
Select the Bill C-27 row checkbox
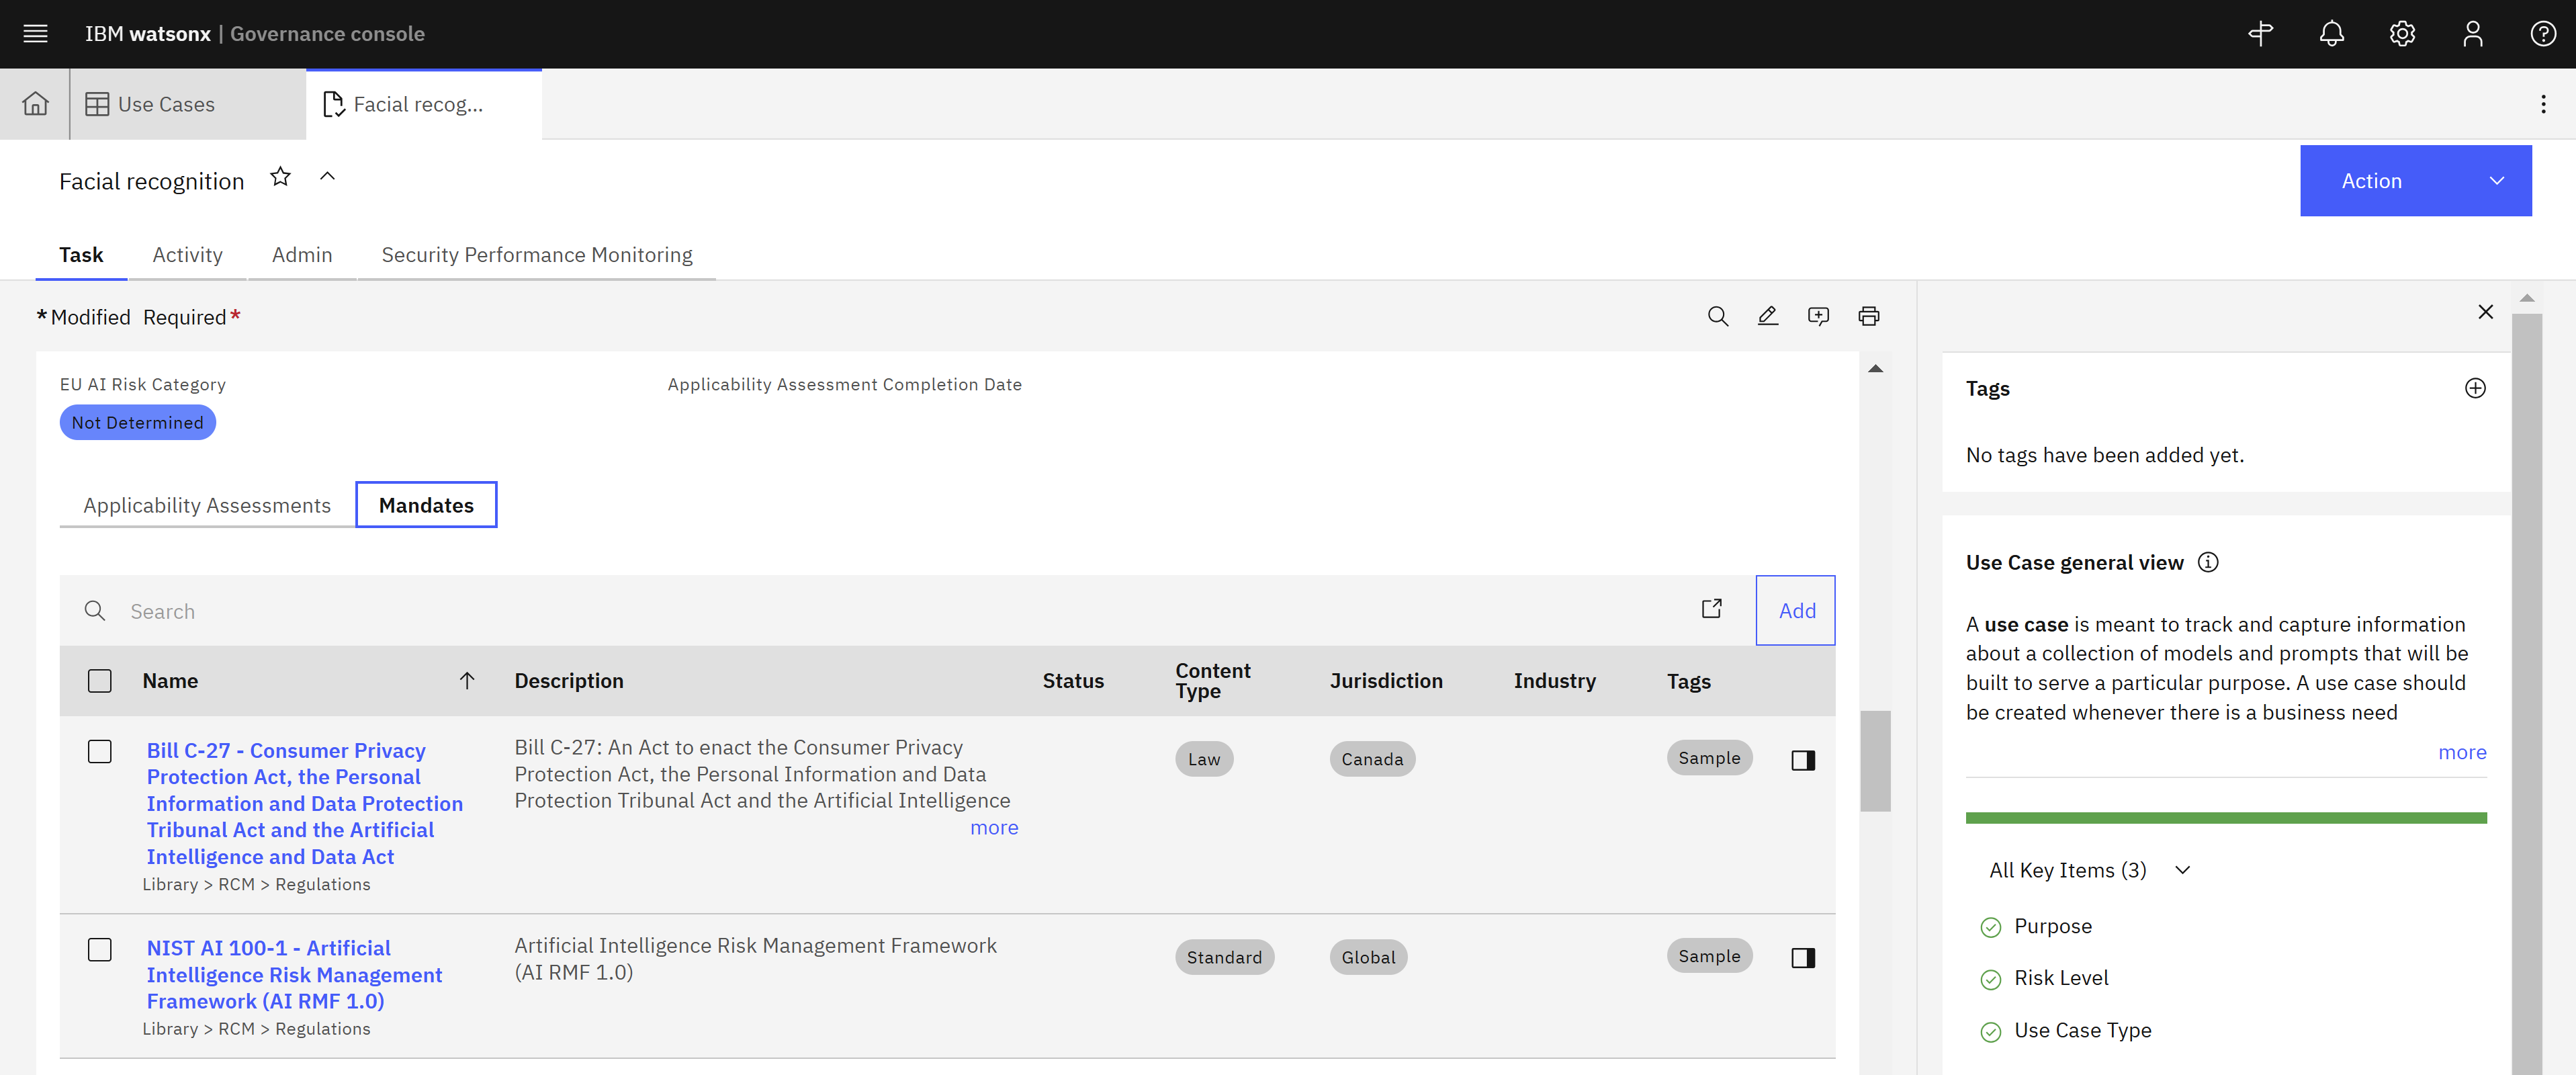100,751
